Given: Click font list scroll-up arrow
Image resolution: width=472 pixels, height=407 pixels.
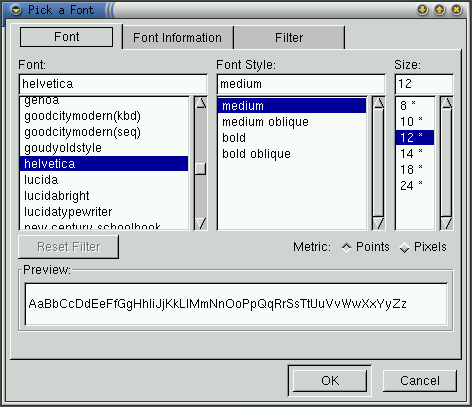Looking at the screenshot, I should coord(201,103).
